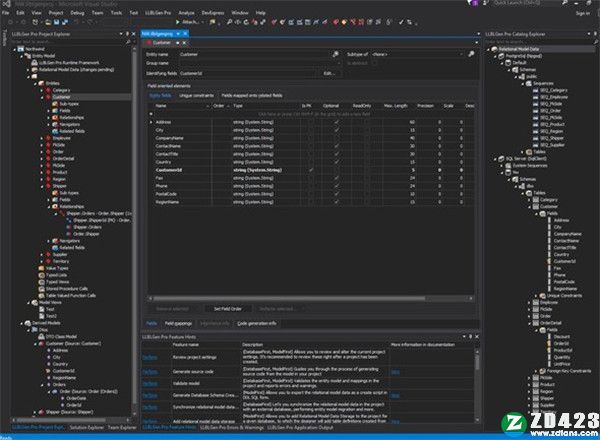The height and width of the screenshot is (440, 600).
Task: Open the Tools menu
Action: click(x=116, y=13)
